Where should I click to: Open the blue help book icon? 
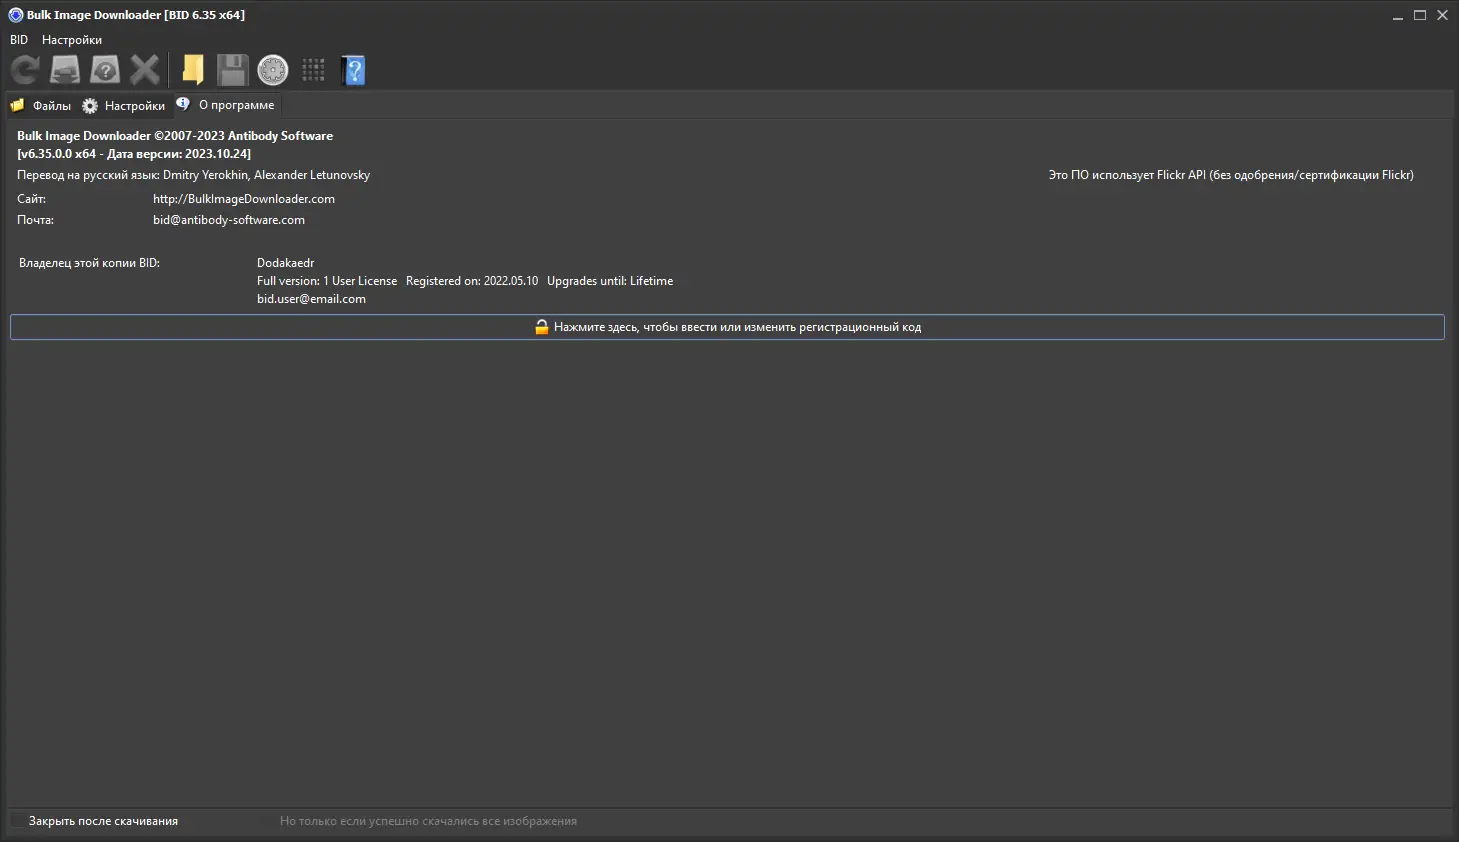(x=353, y=70)
